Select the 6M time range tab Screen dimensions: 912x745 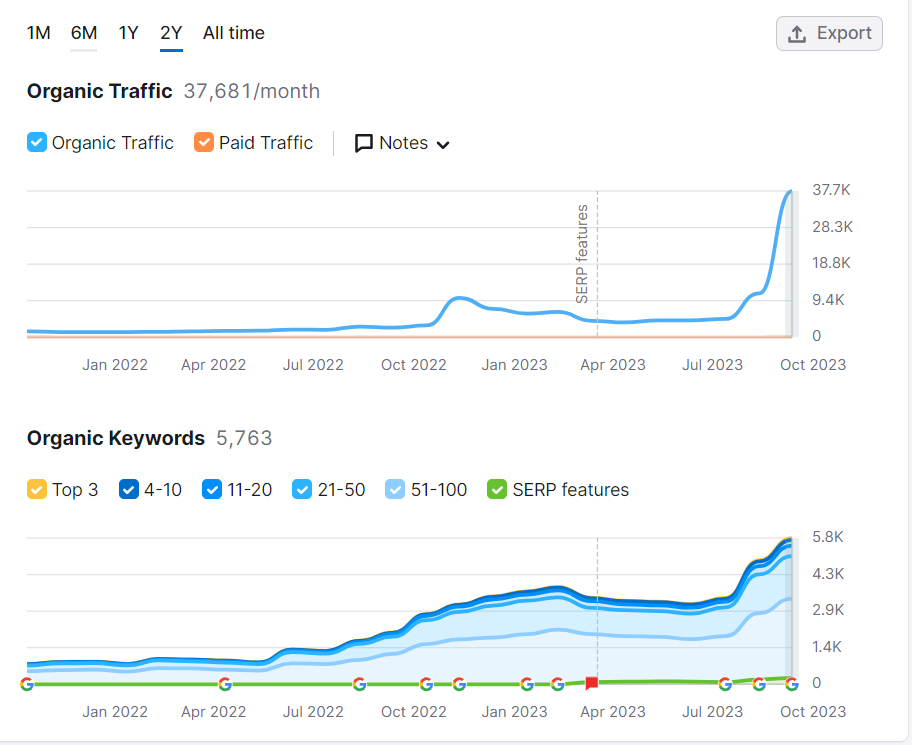[x=84, y=33]
